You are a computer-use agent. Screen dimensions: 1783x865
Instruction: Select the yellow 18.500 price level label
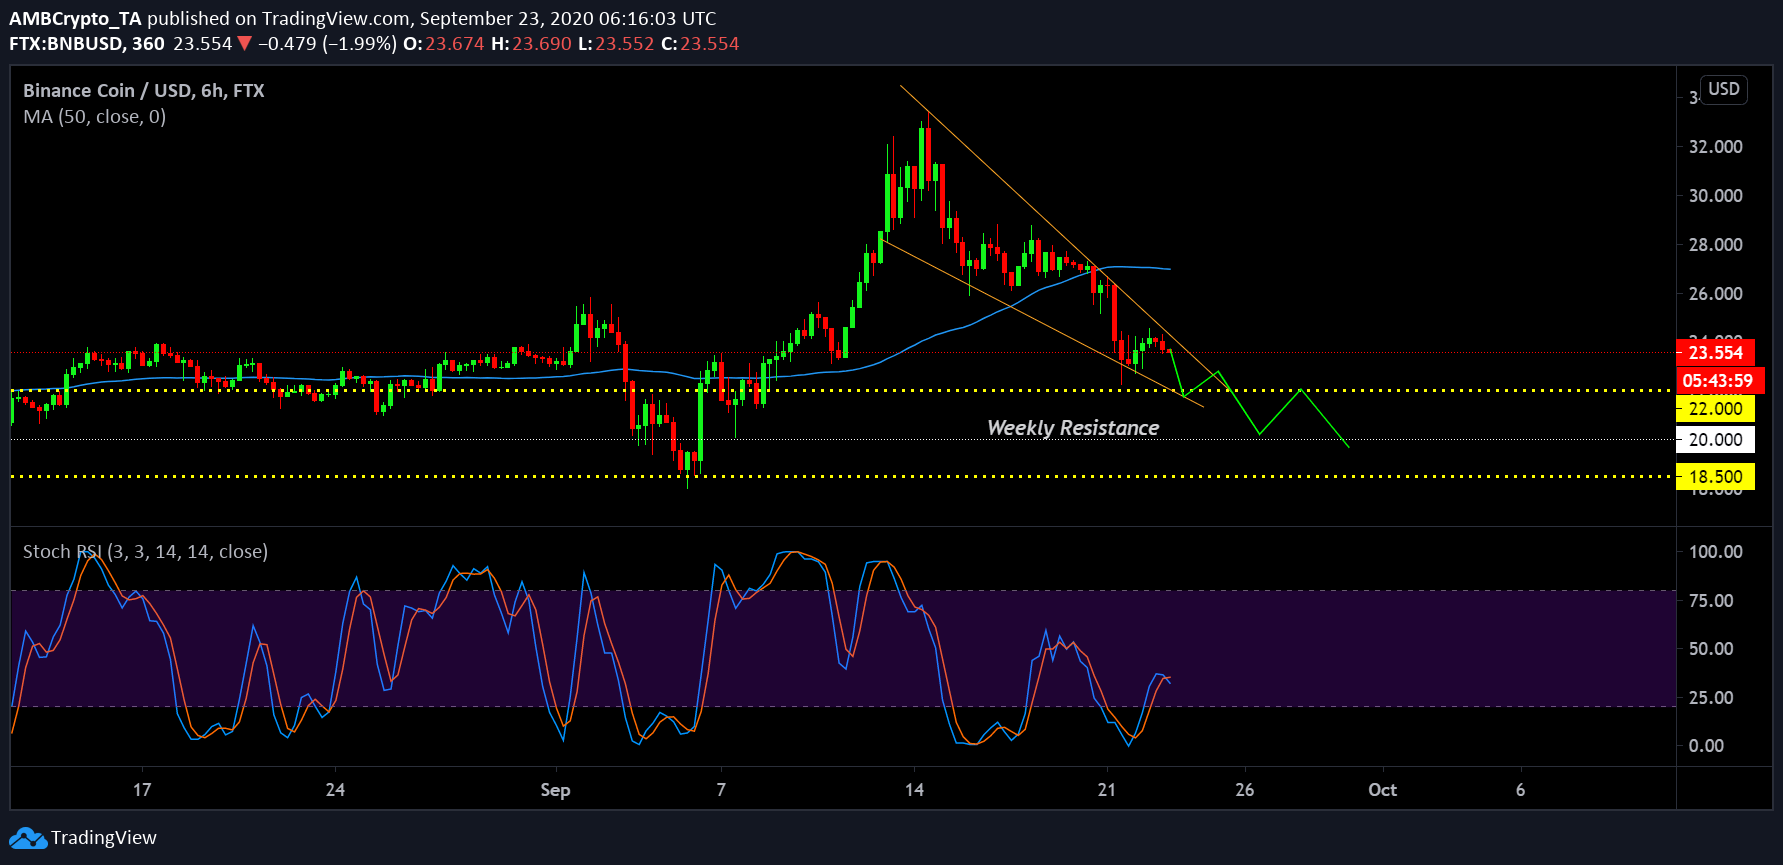pyautogui.click(x=1715, y=477)
